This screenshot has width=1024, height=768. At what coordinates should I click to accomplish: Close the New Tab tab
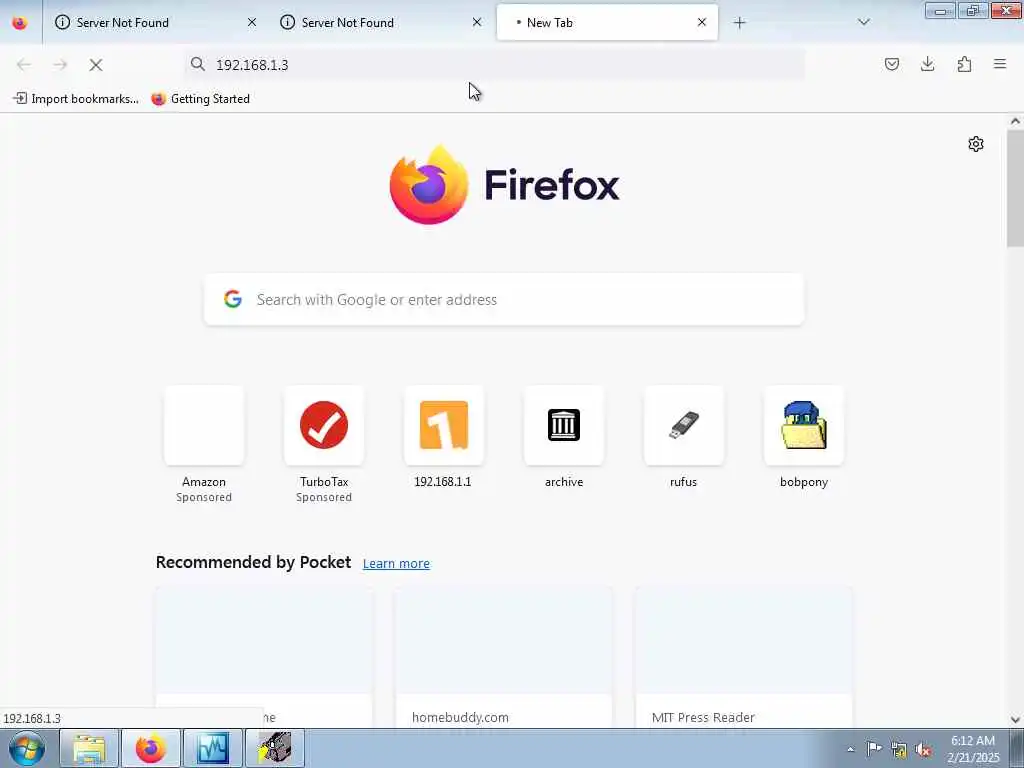702,22
